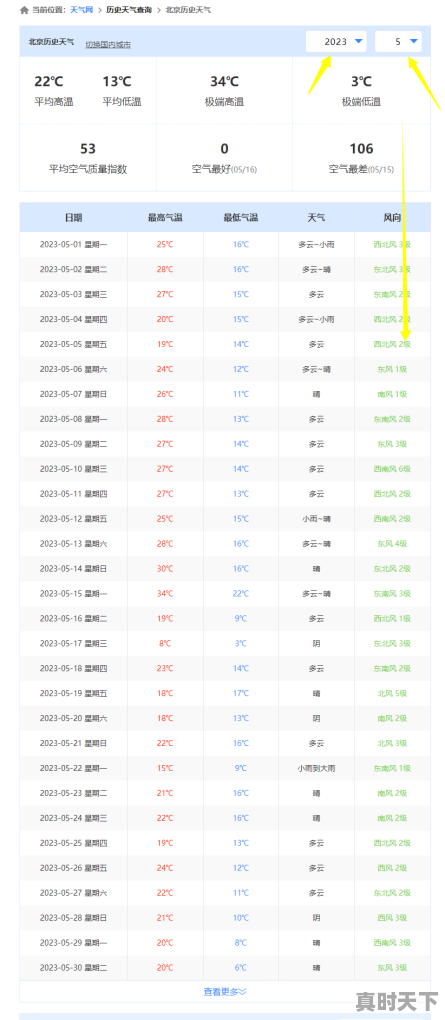Click low temperature 13℃ in the 2023-05-25 row

pyautogui.click(x=241, y=843)
